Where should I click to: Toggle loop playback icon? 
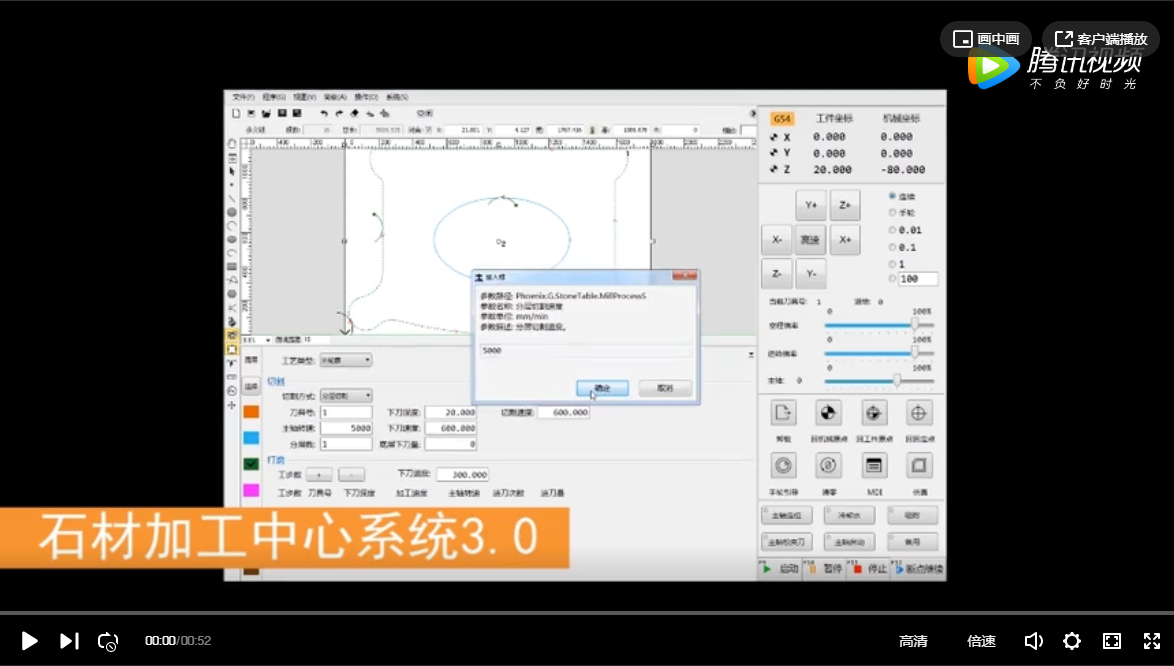click(x=108, y=641)
